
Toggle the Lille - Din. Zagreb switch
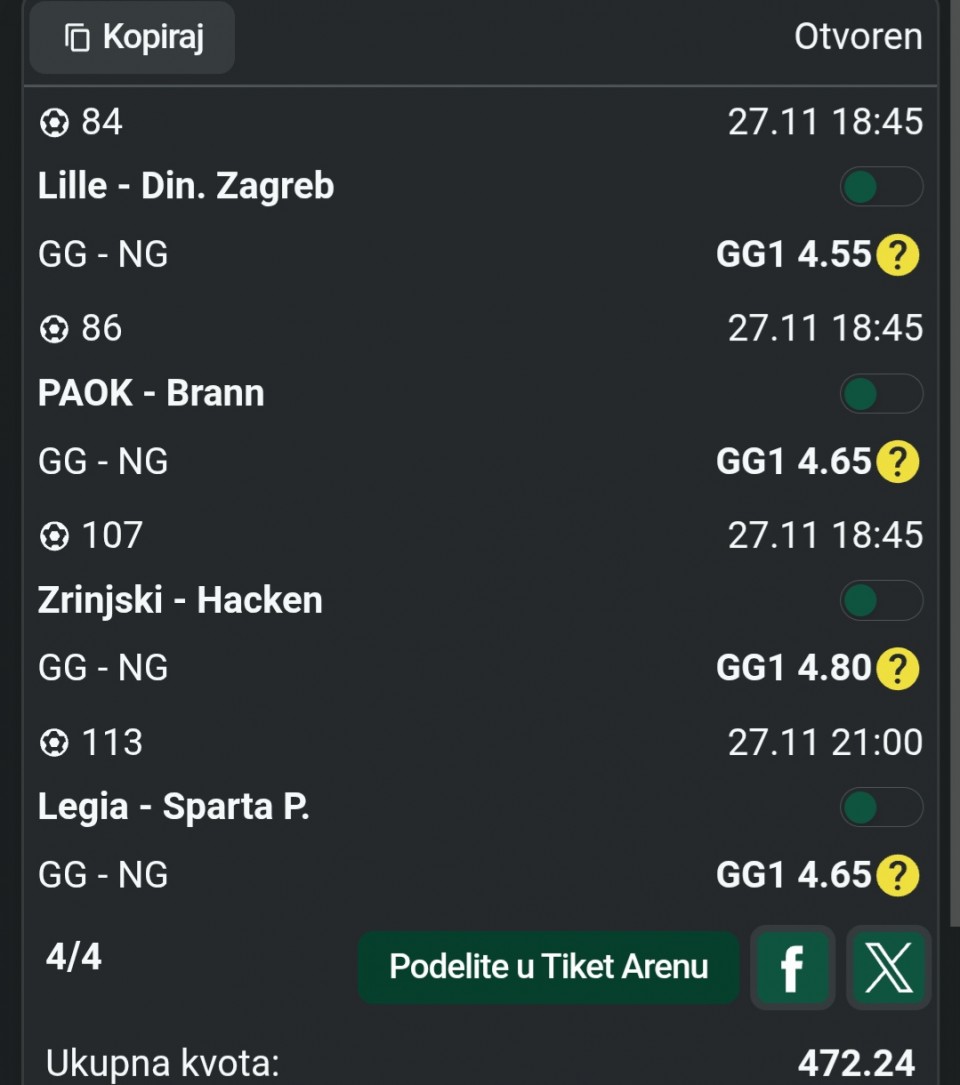[x=880, y=187]
